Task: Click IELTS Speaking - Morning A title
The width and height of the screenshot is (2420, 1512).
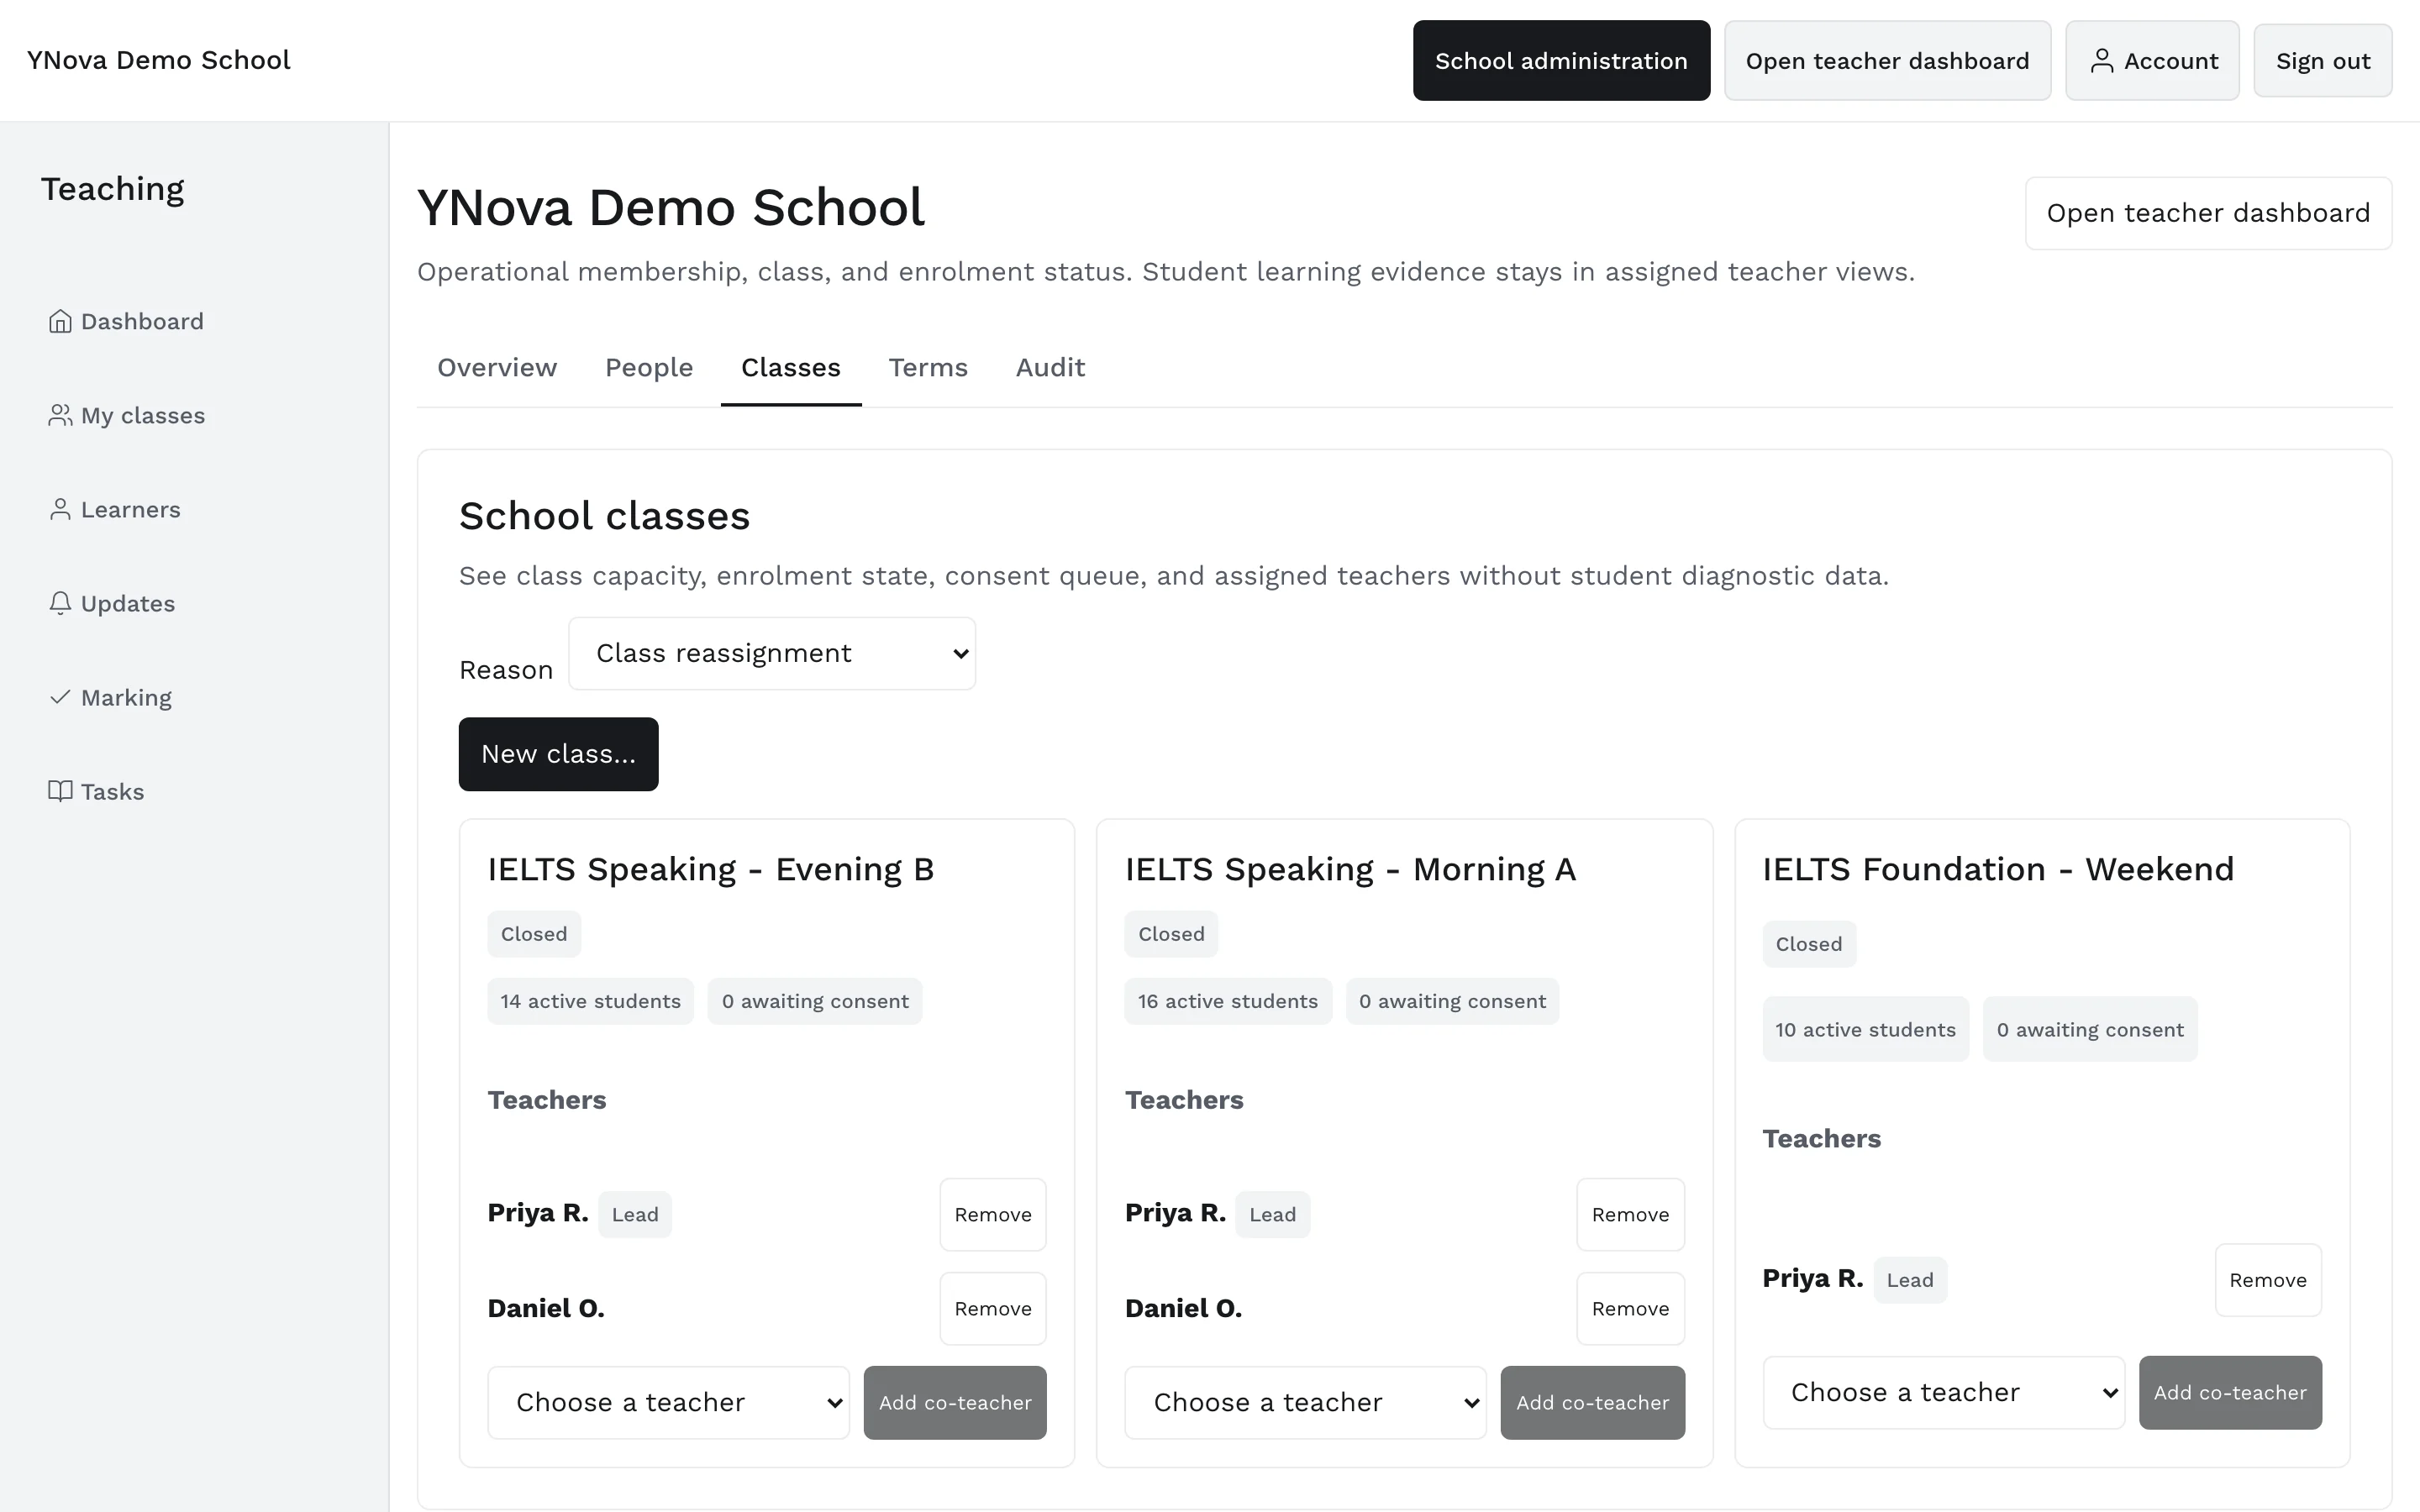Action: [1350, 869]
